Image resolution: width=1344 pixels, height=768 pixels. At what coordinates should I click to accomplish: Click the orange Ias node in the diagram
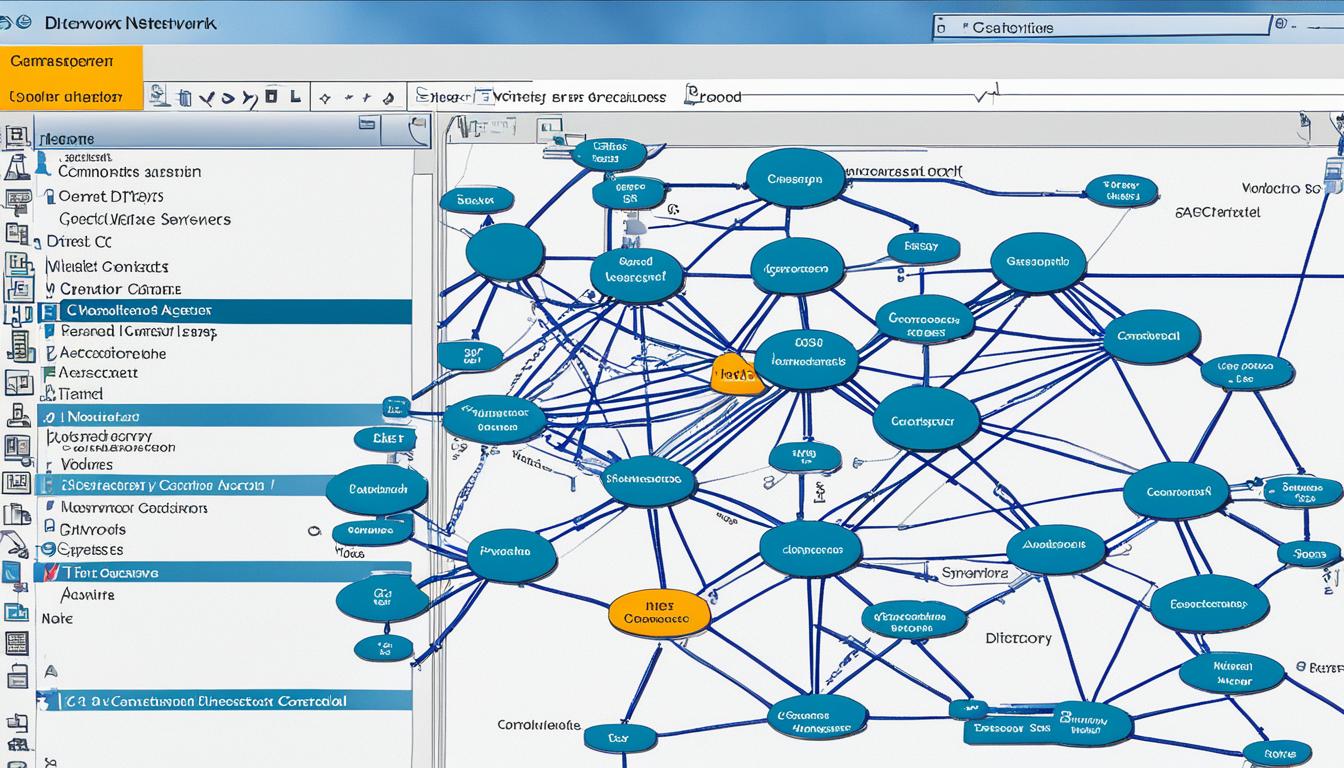(x=737, y=375)
